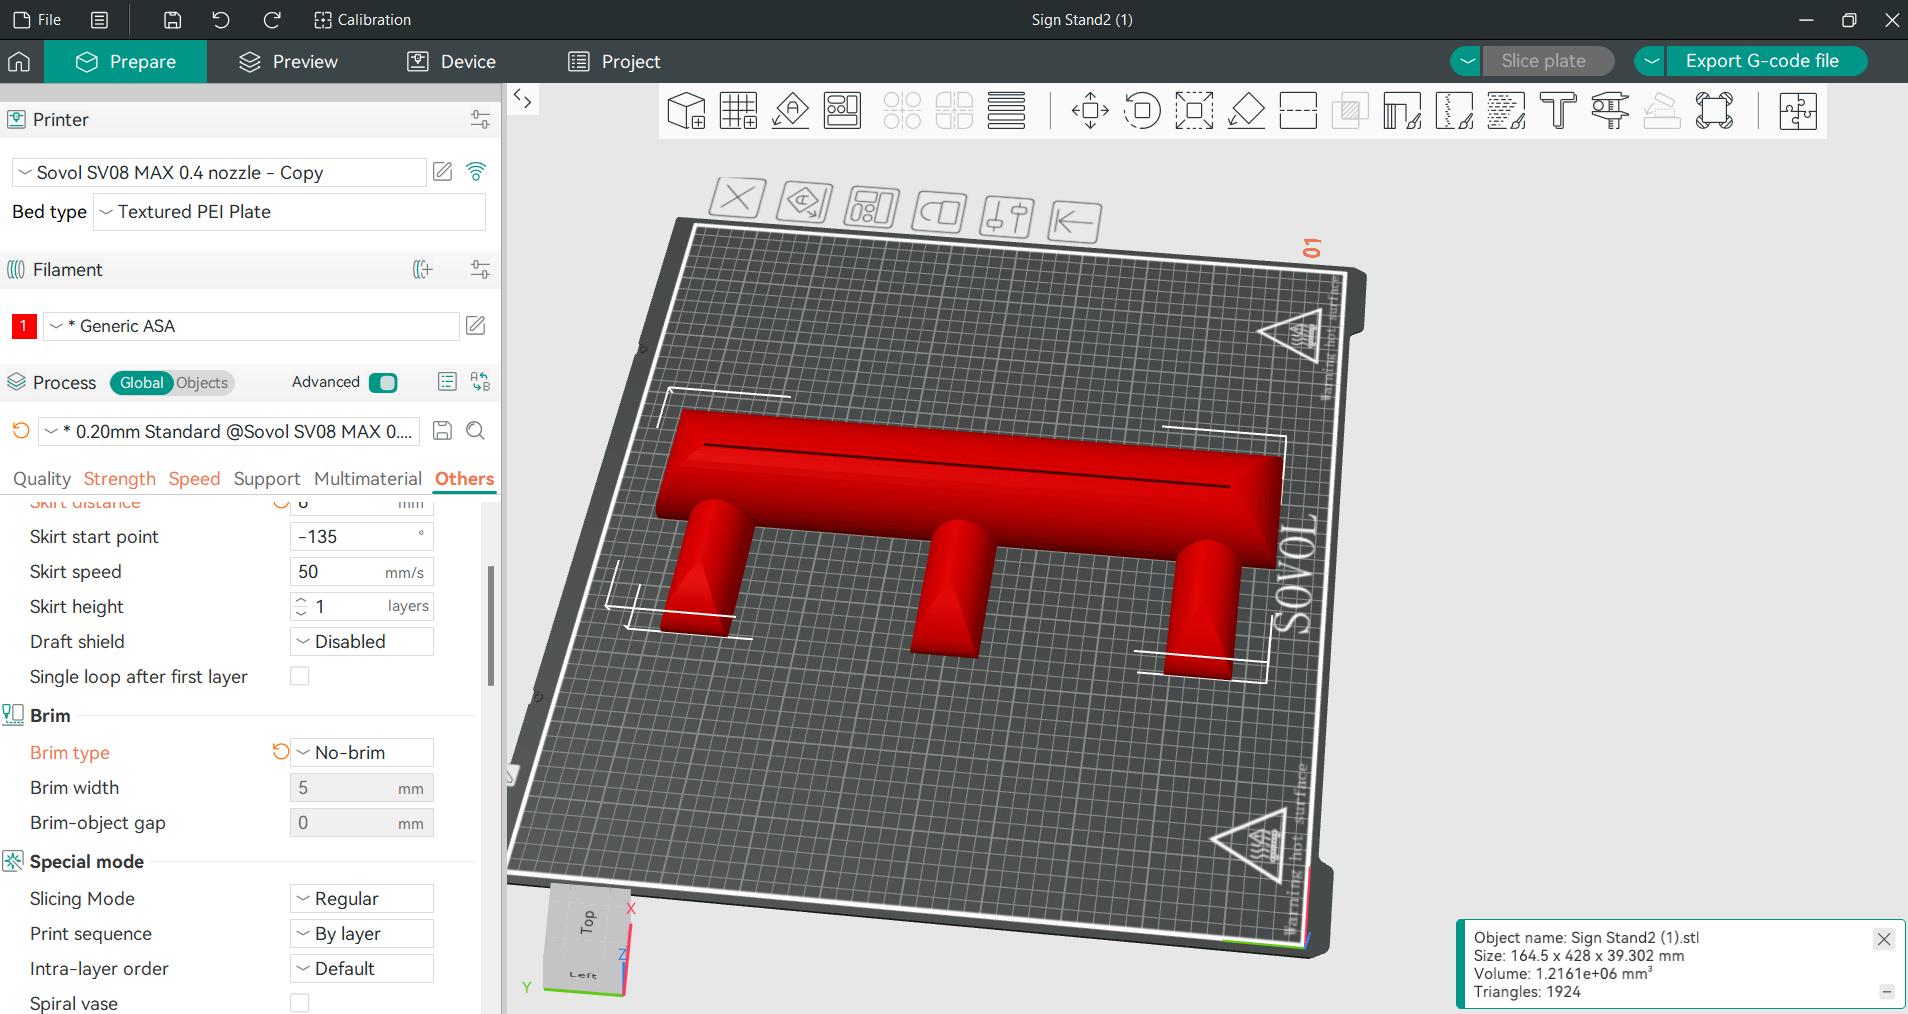Open the Brim type dropdown
Image resolution: width=1908 pixels, height=1014 pixels.
(x=362, y=752)
